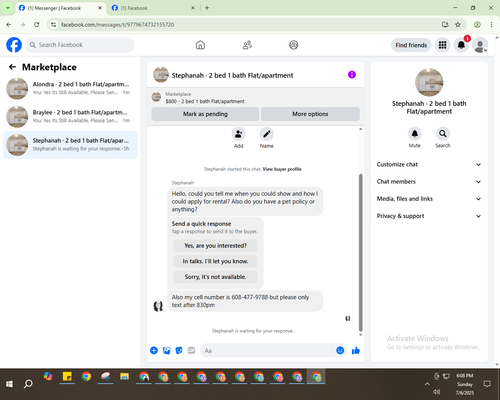This screenshot has height=400, width=500.
Task: Select the Messenger | Facebook tab
Action: click(60, 8)
